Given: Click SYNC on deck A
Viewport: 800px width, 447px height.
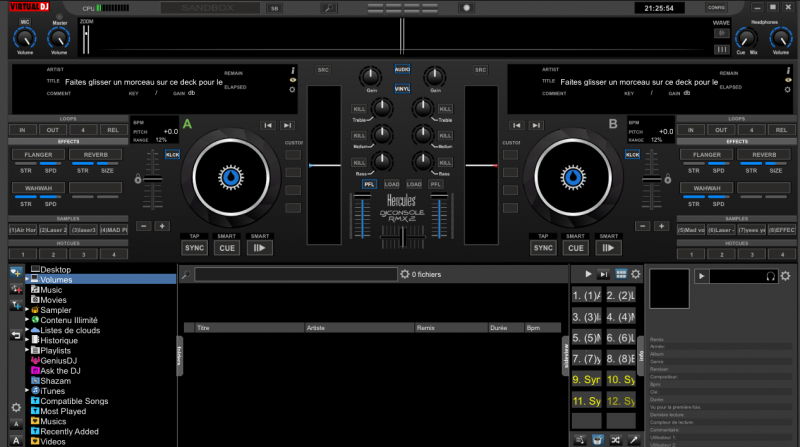Looking at the screenshot, I should click(194, 248).
